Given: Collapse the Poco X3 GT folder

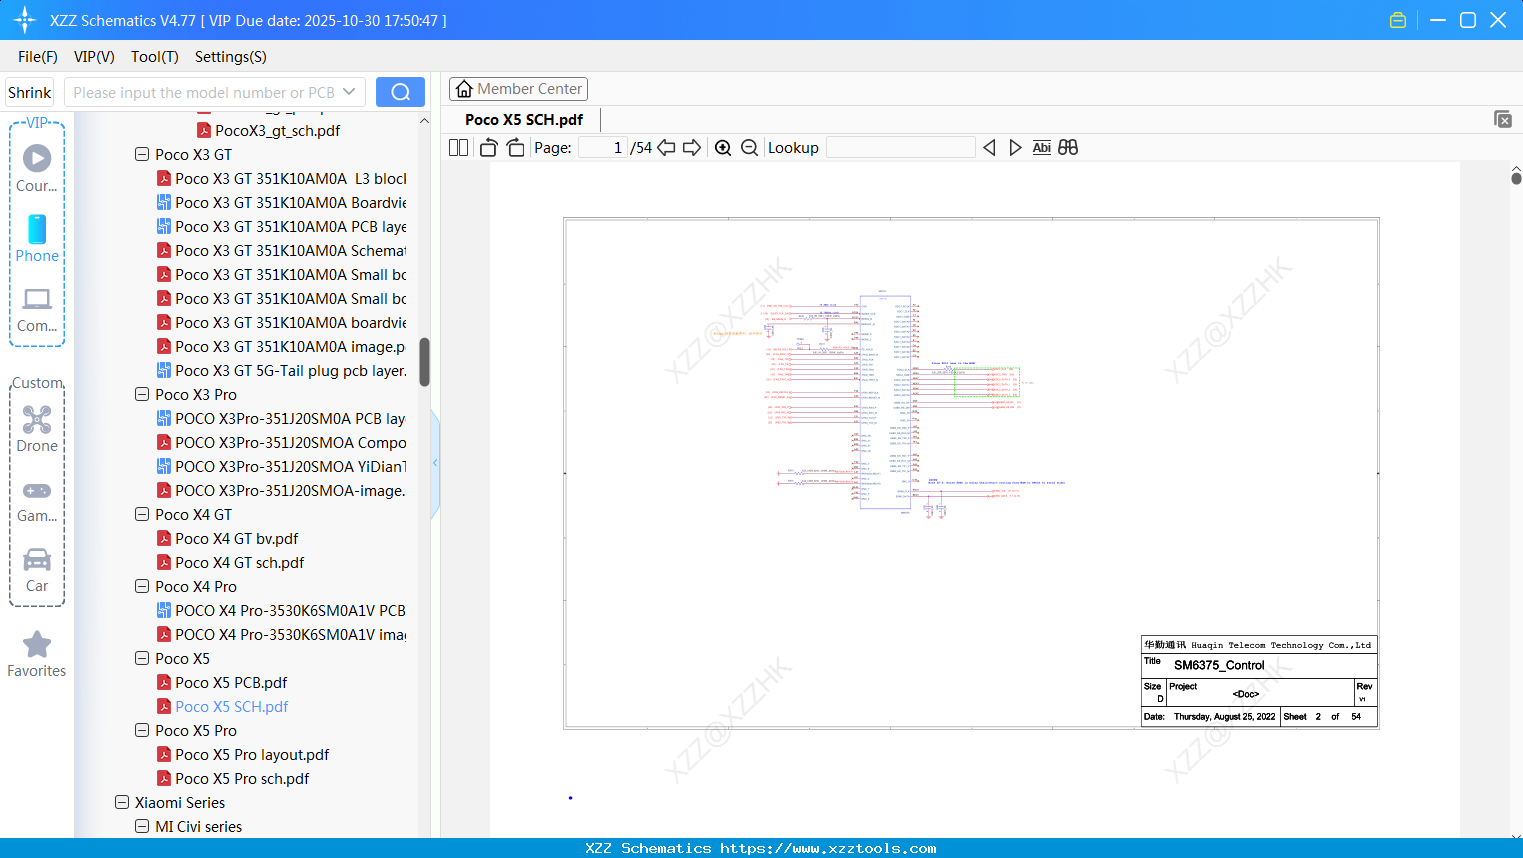Looking at the screenshot, I should pos(142,155).
